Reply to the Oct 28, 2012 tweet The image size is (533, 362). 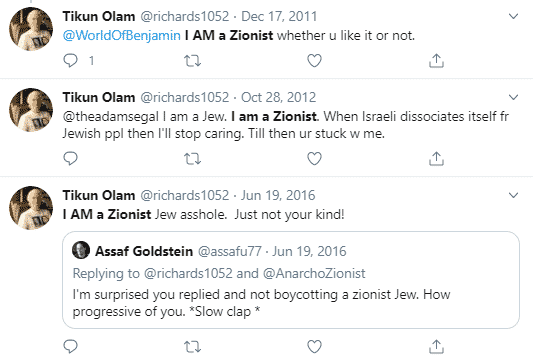pos(70,158)
